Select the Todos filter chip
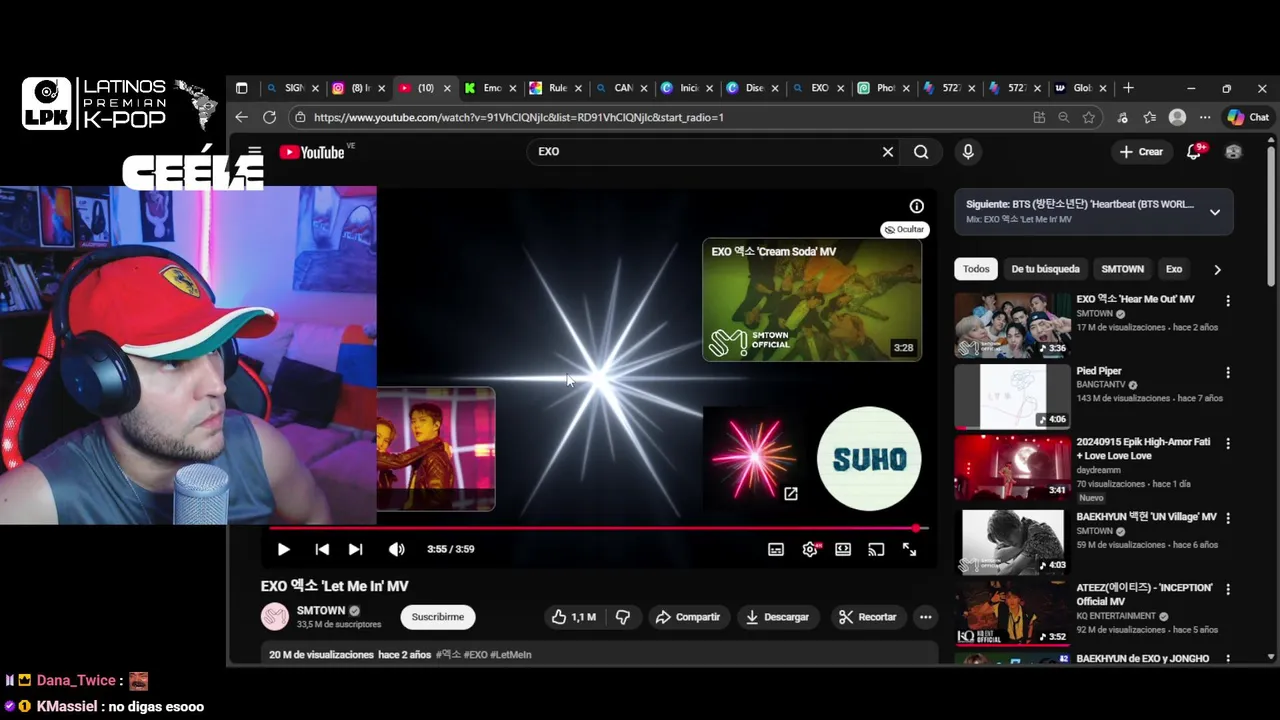The width and height of the screenshot is (1280, 720). click(x=976, y=269)
